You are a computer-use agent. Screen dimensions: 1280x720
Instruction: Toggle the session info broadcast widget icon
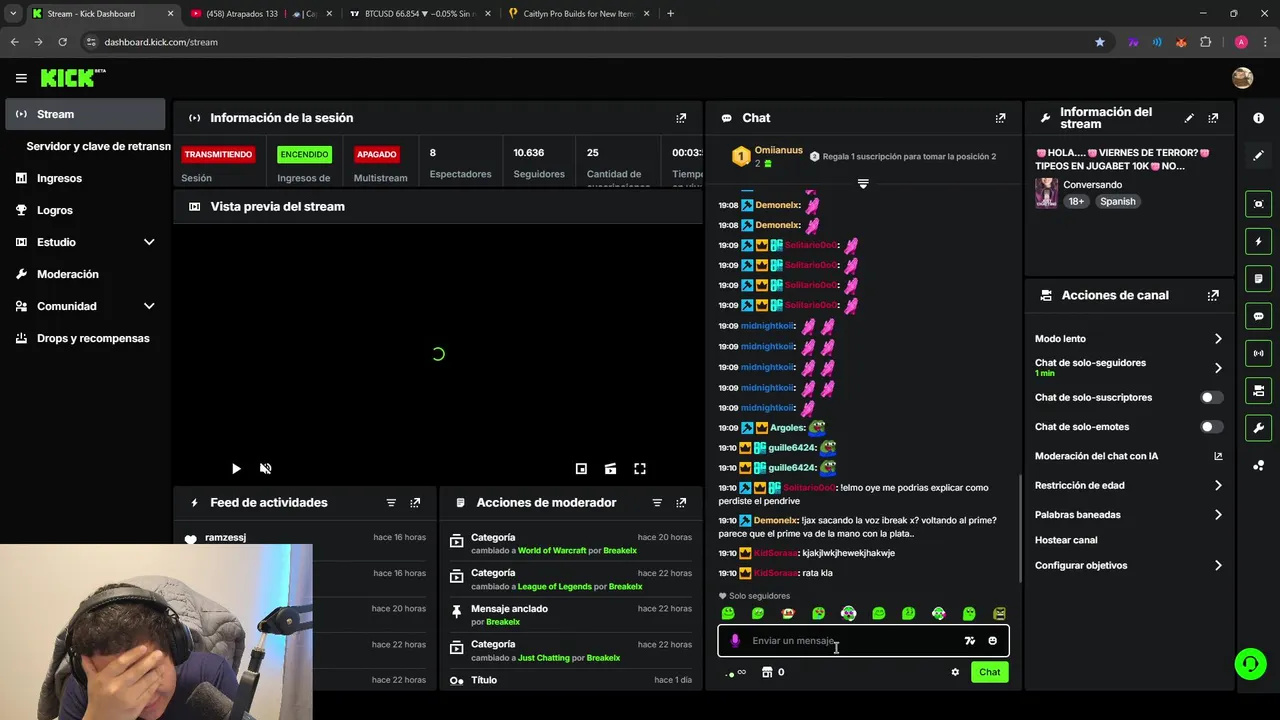tap(1258, 353)
